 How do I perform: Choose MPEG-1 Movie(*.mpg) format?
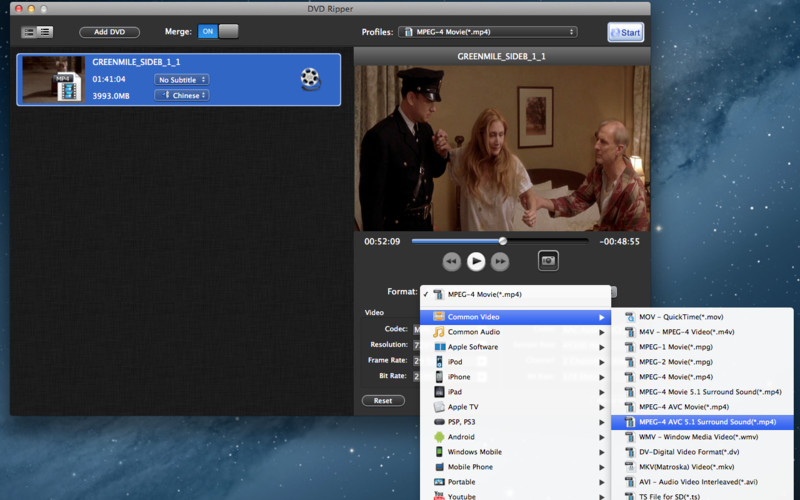tap(702, 347)
